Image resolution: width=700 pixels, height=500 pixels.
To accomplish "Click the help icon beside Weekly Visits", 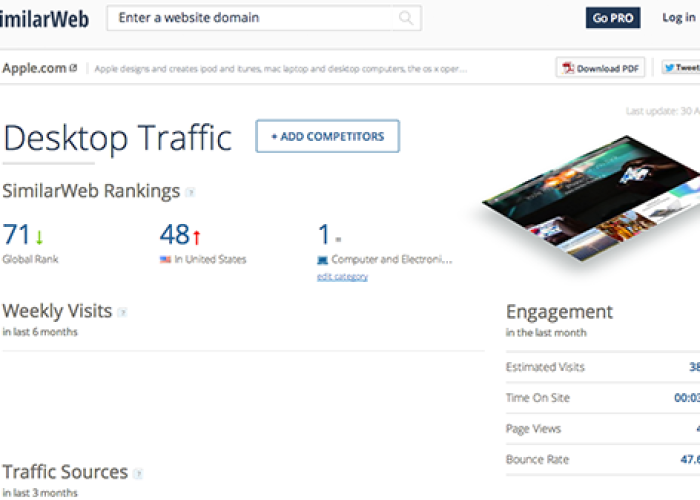I will (122, 313).
